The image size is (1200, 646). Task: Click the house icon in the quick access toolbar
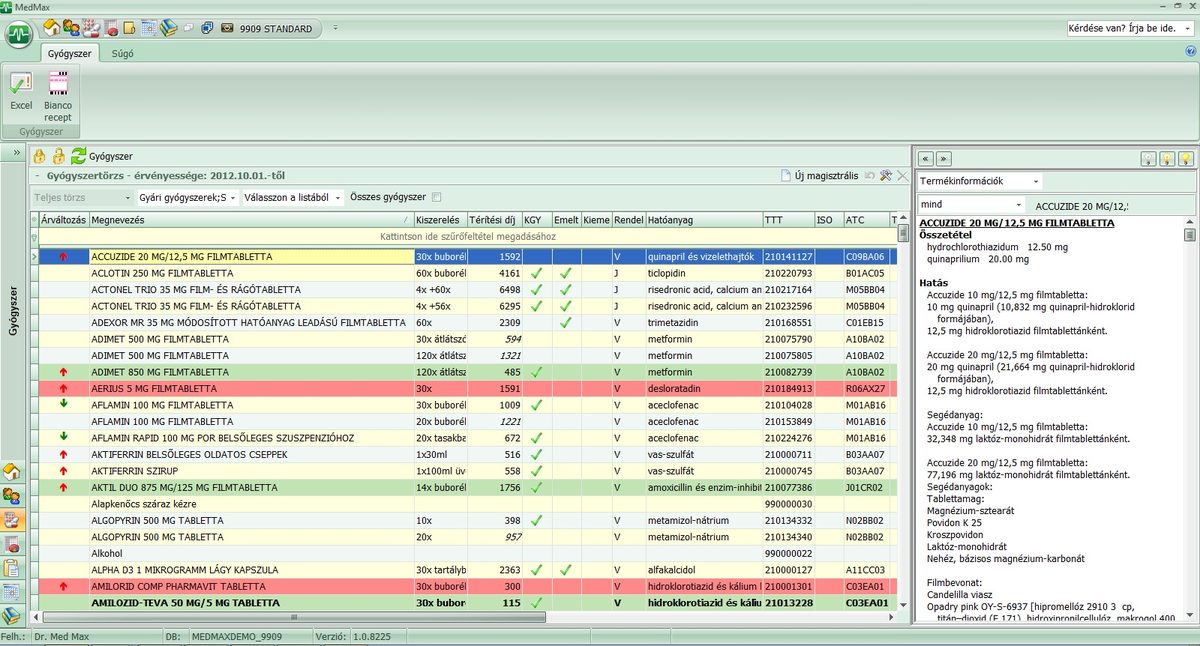pyautogui.click(x=51, y=28)
